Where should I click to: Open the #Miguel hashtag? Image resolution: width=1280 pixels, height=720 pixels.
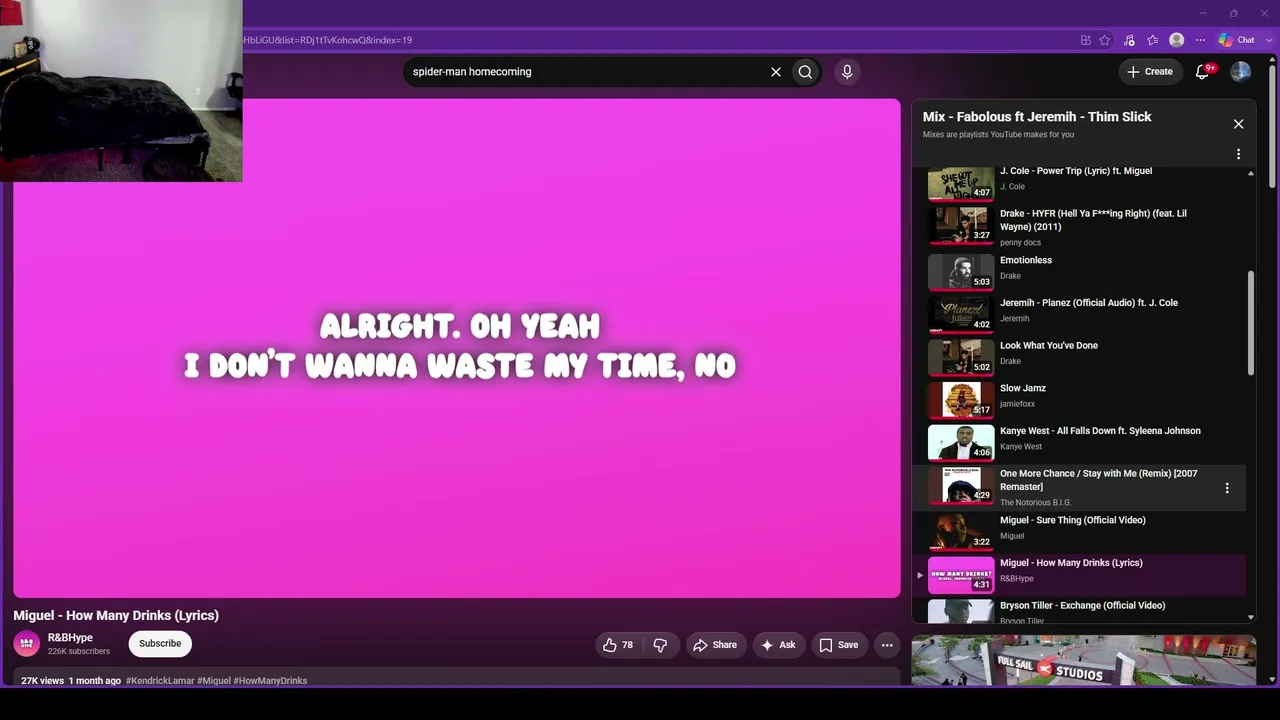tap(213, 681)
